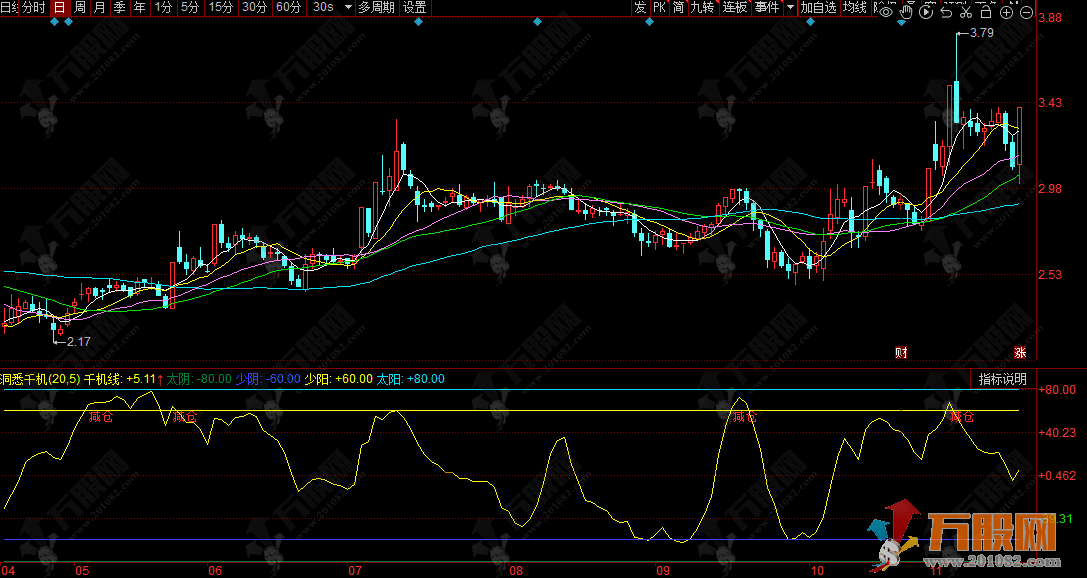Screen dimensions: 1087x578
Task: Open the 30s period dropdown arrow
Action: (346, 7)
